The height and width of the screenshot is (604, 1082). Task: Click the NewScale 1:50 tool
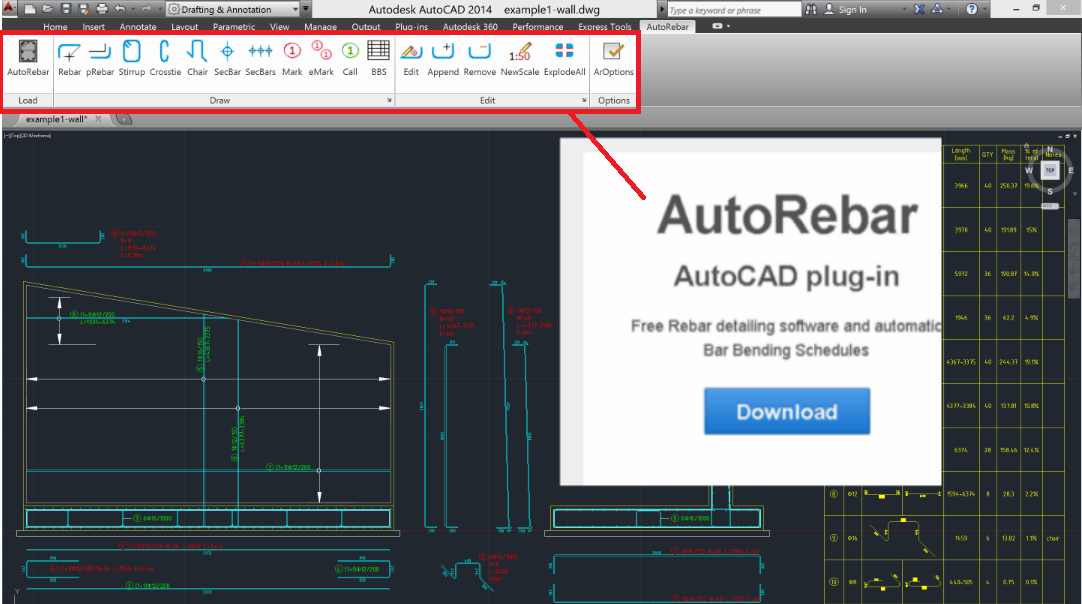pos(520,59)
